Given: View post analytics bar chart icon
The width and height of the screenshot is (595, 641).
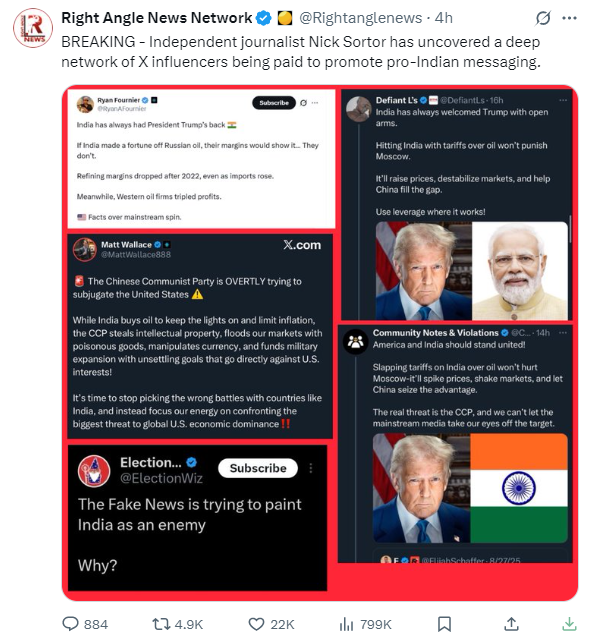Looking at the screenshot, I should tap(346, 624).
